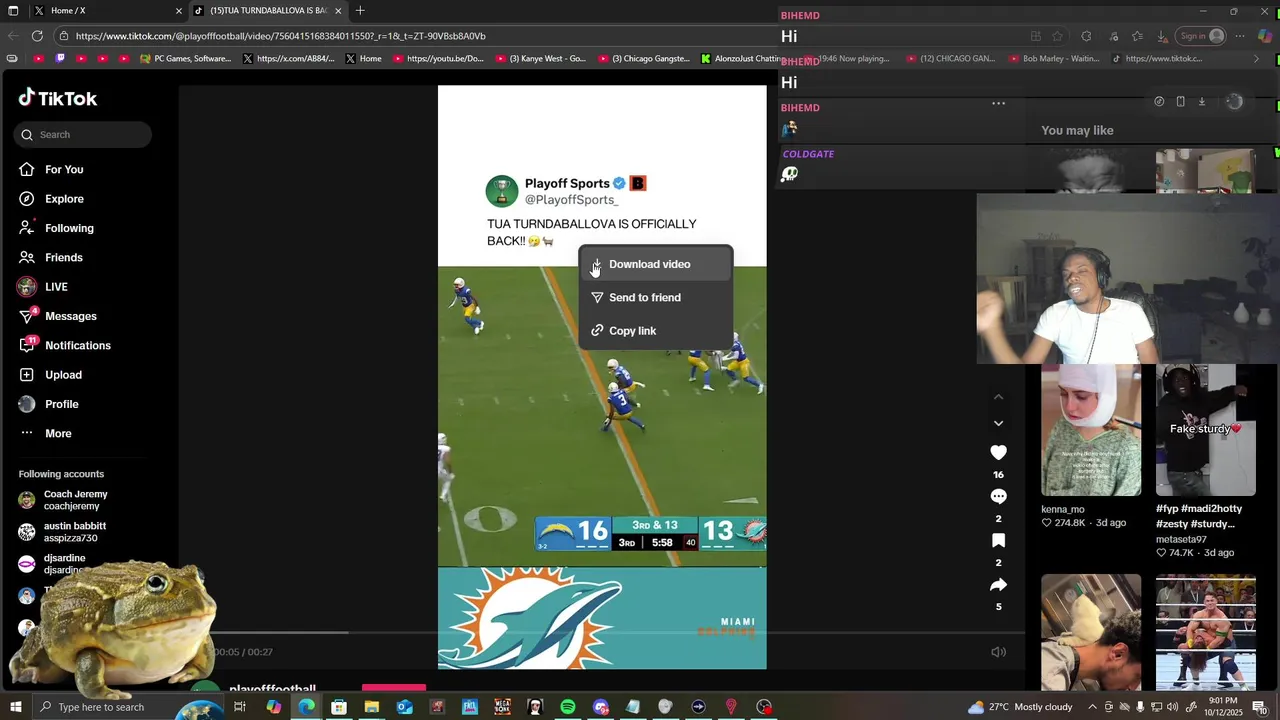Screen dimensions: 1280x720
Task: Open TikTok Notifications
Action: [x=77, y=346]
